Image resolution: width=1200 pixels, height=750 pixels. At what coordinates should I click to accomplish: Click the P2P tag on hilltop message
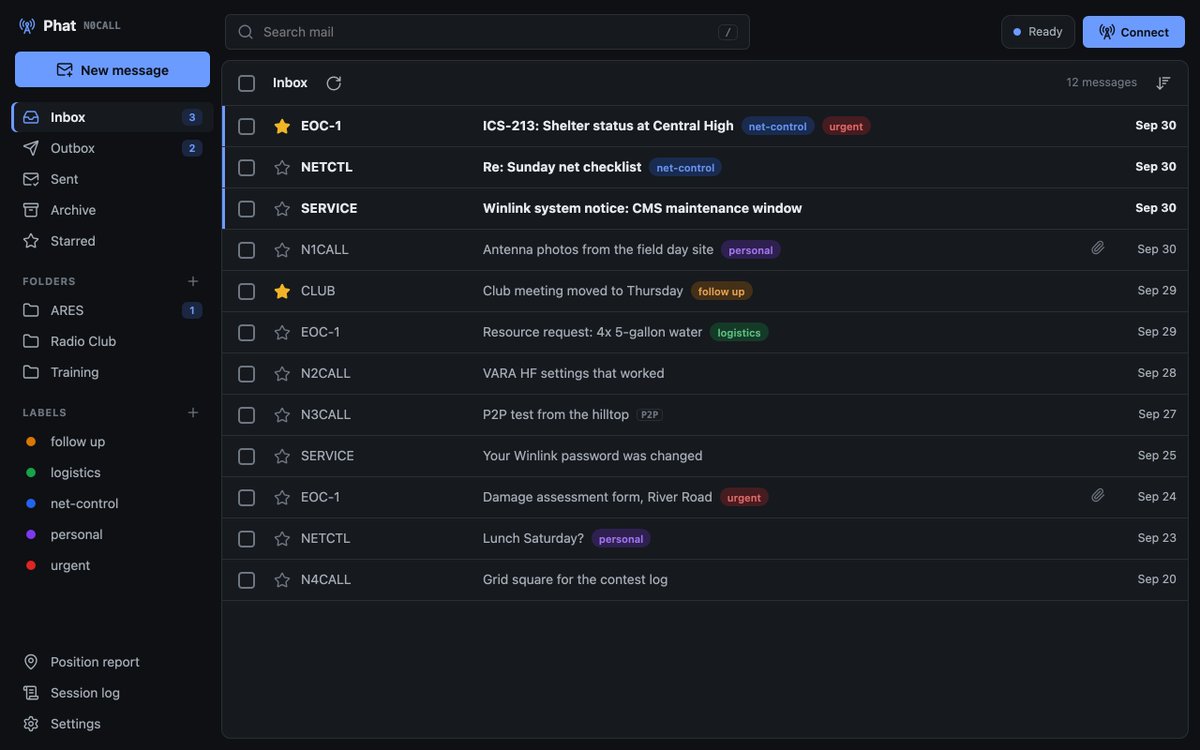(650, 414)
